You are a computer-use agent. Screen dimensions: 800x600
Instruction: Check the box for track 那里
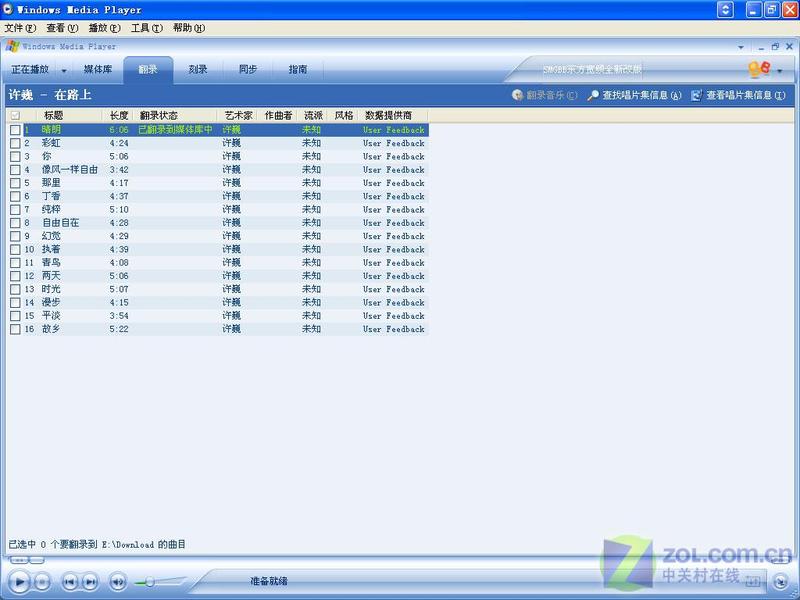15,183
